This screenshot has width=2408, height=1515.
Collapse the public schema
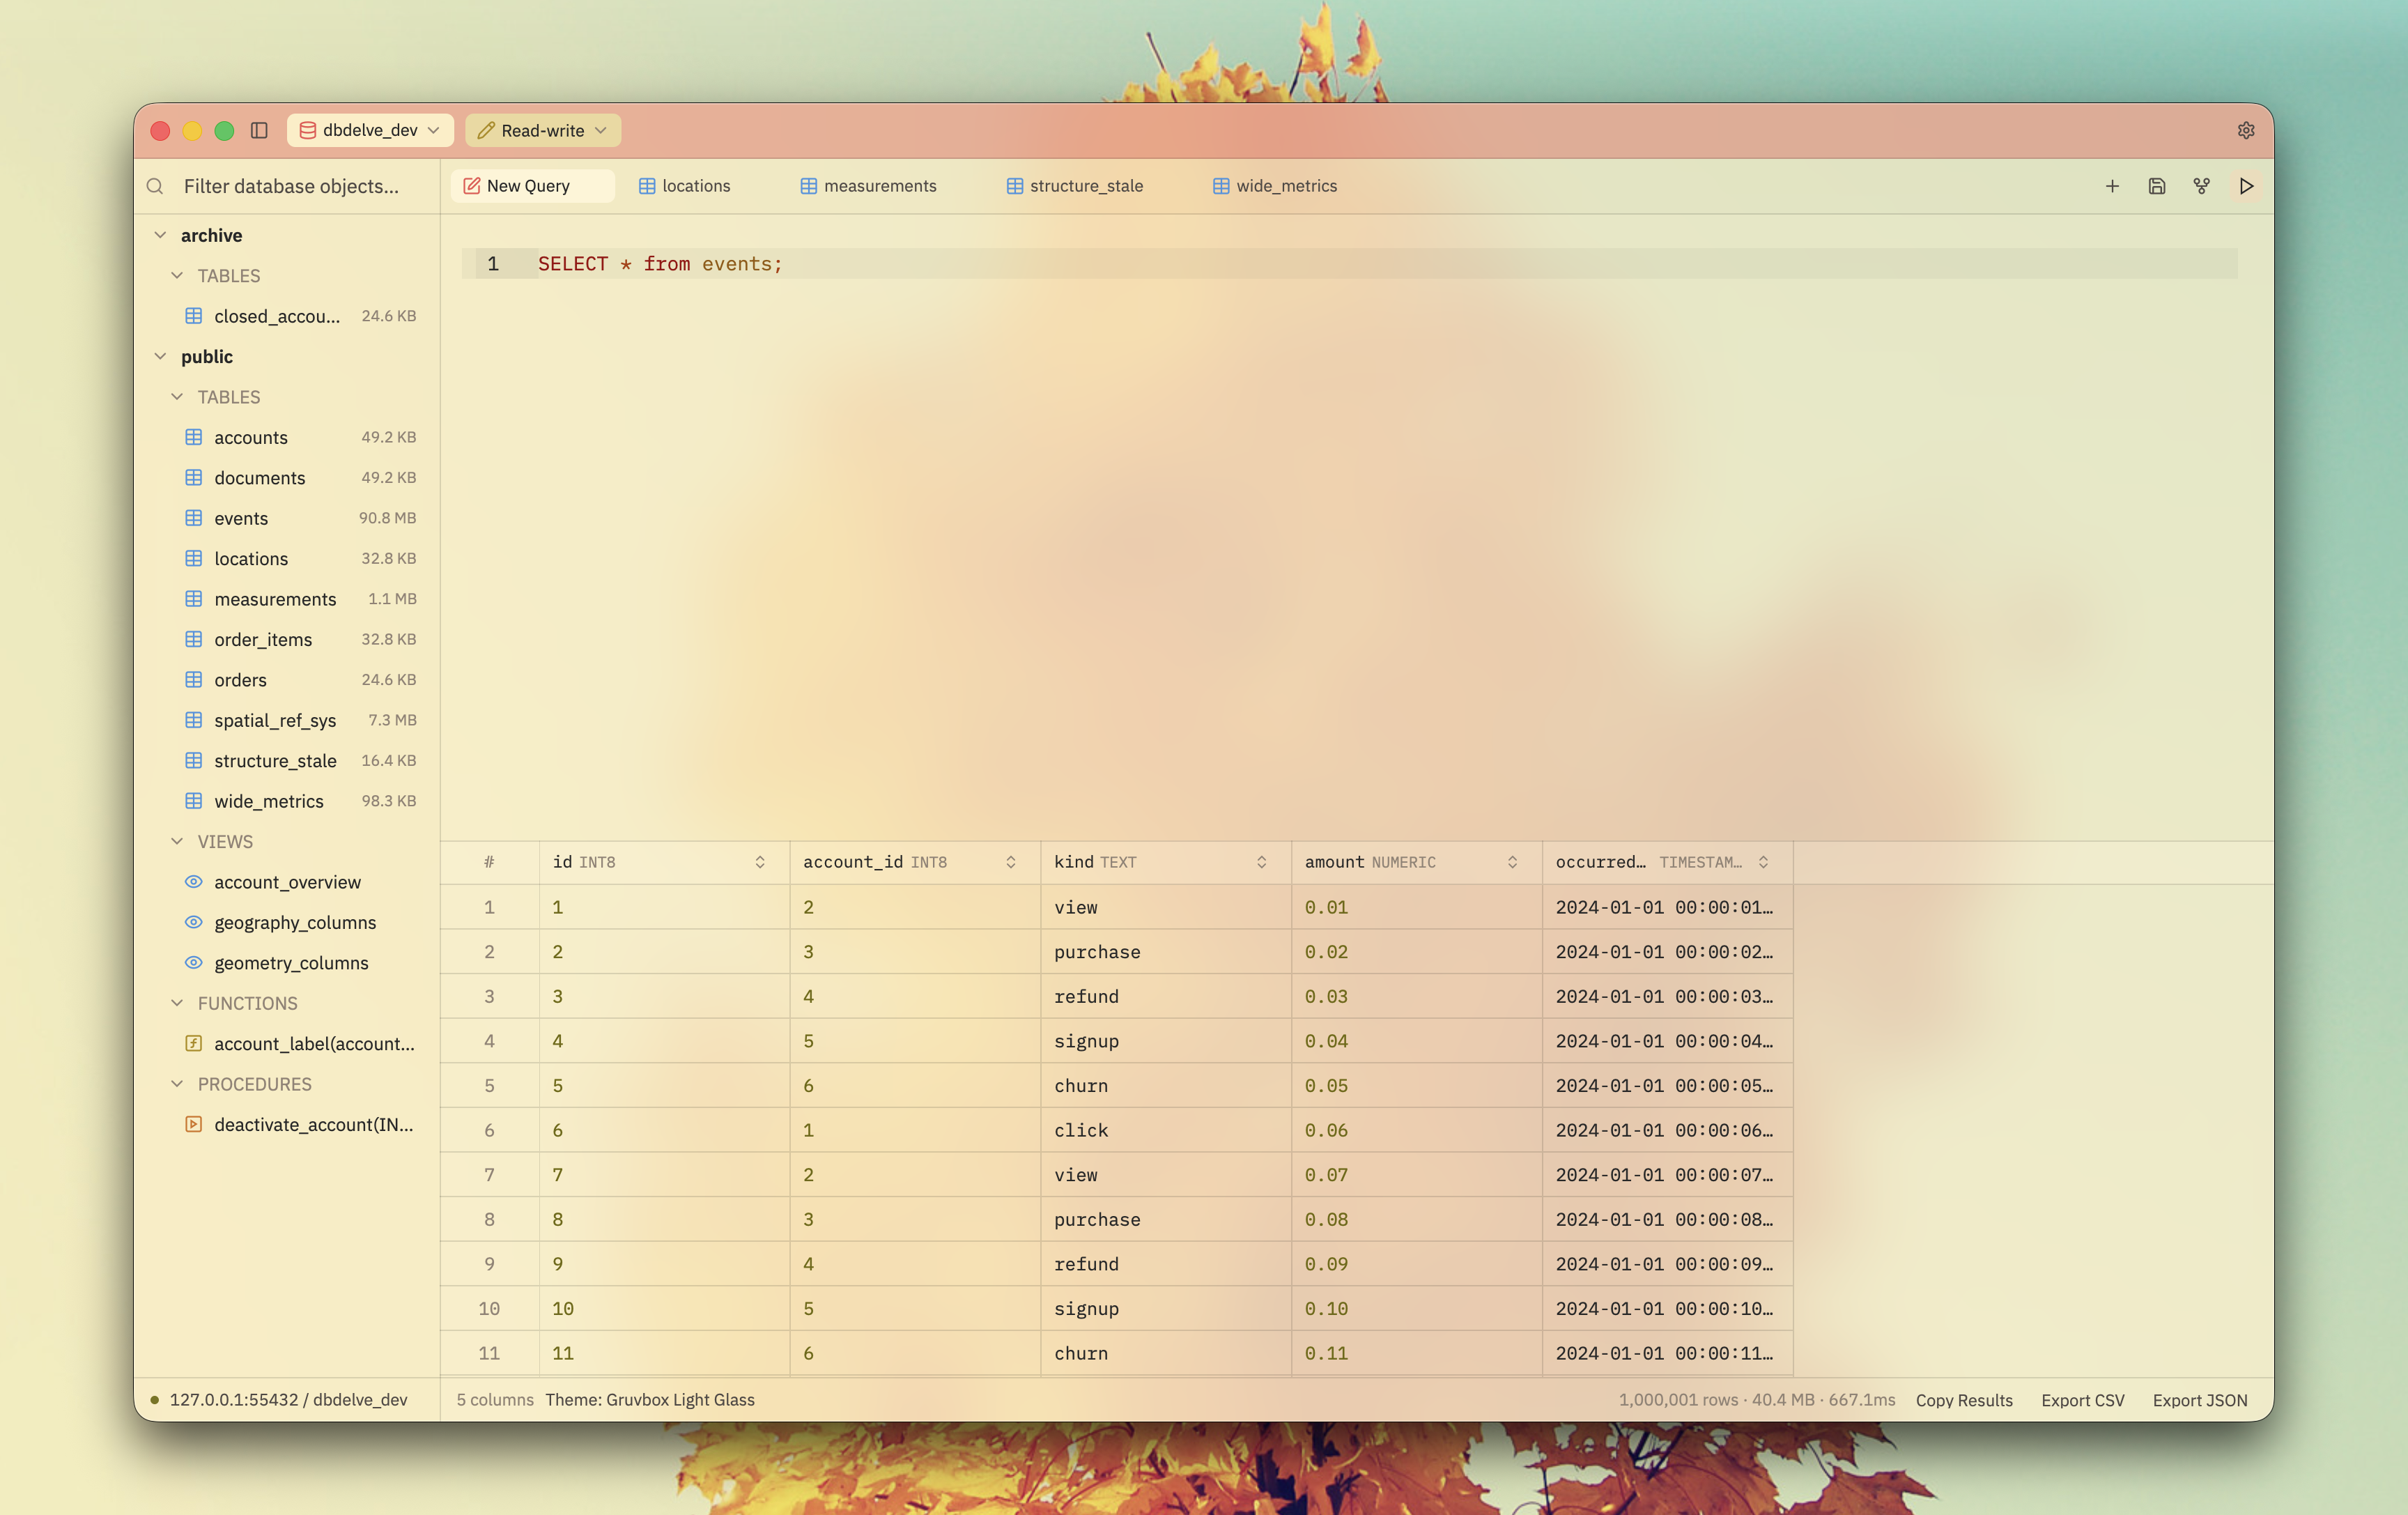point(160,356)
